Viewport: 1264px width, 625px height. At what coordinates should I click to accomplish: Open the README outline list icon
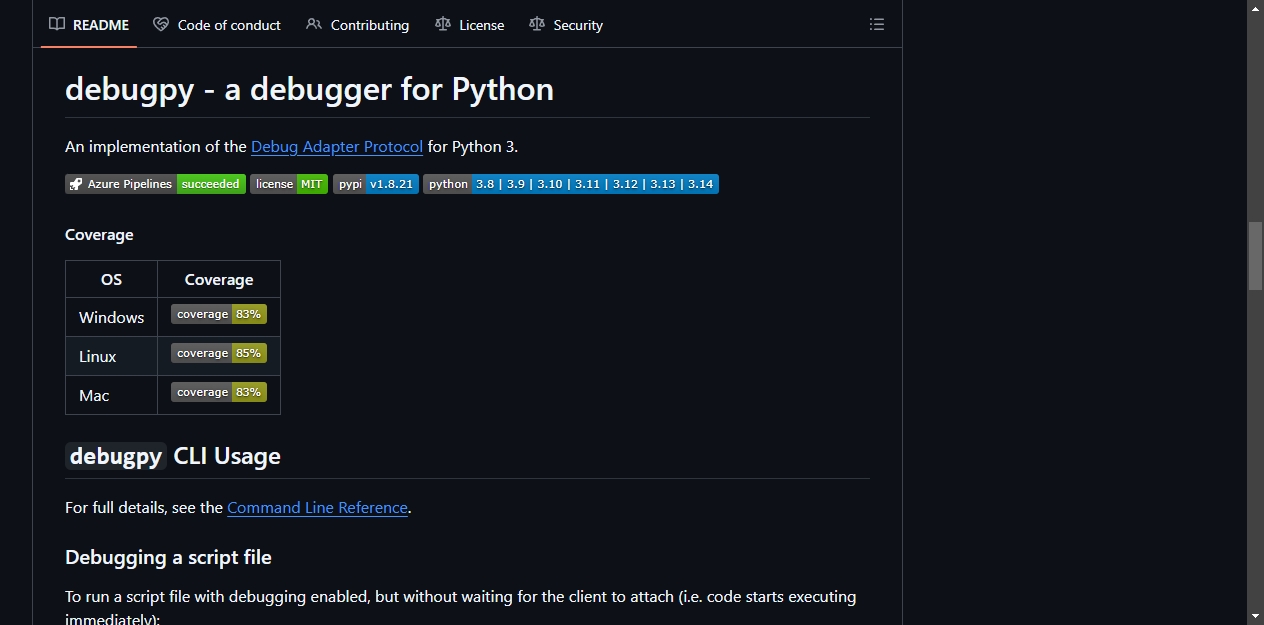tap(877, 25)
